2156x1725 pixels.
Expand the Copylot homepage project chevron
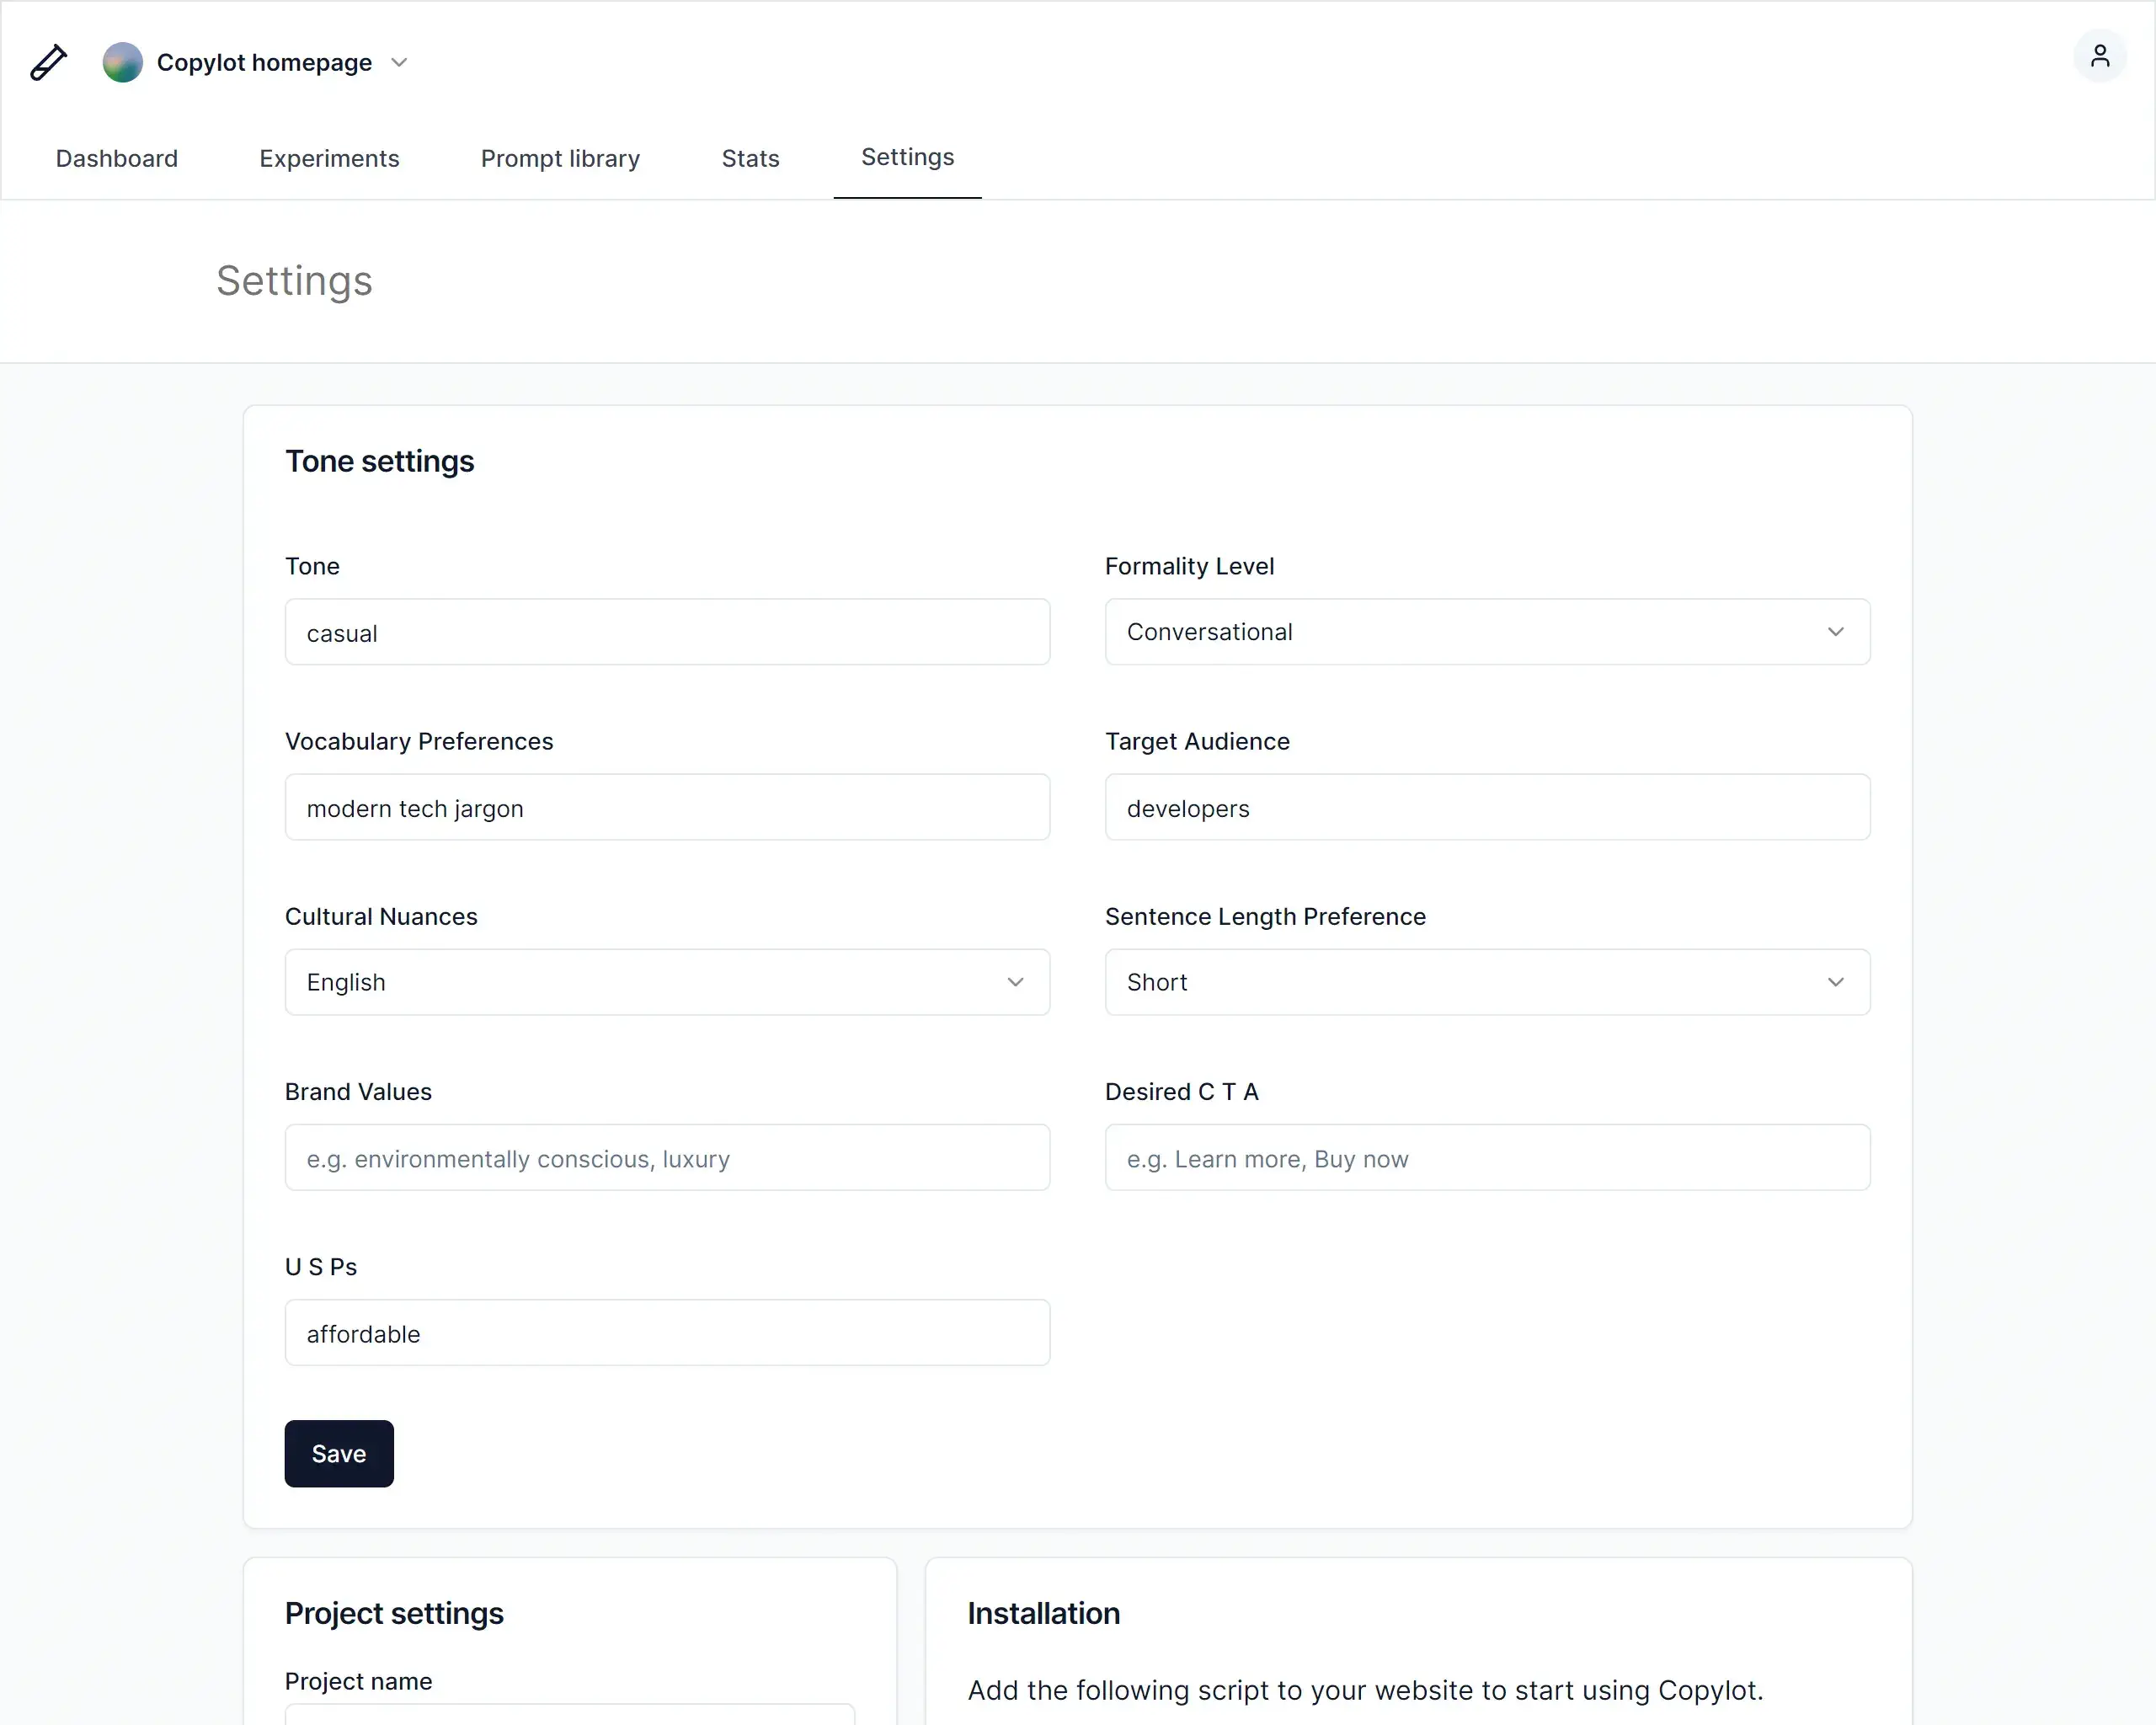pos(399,62)
